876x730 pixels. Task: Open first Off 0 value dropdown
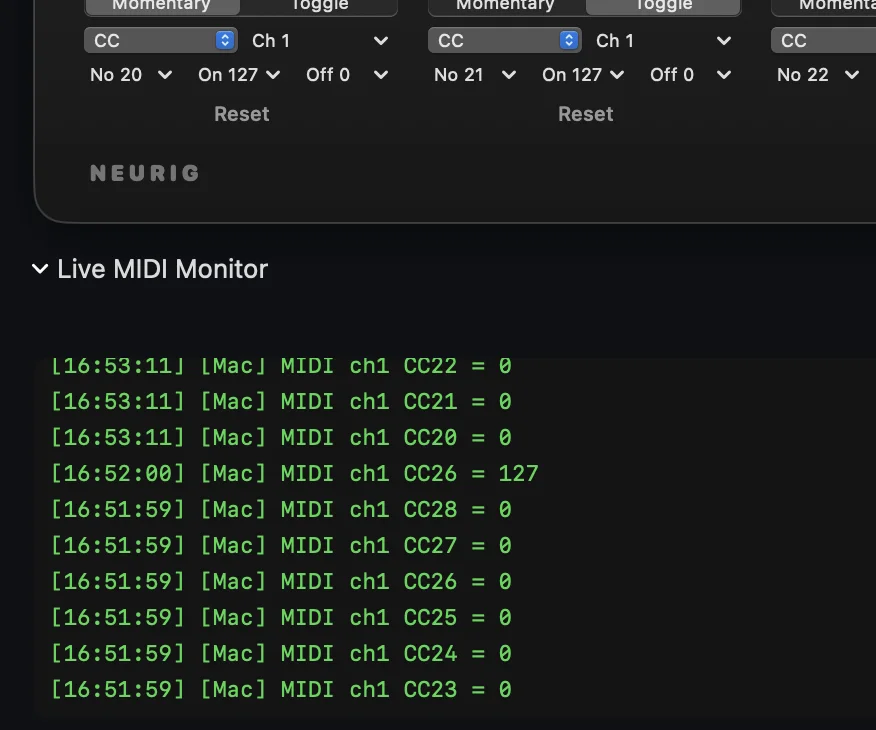(x=347, y=75)
